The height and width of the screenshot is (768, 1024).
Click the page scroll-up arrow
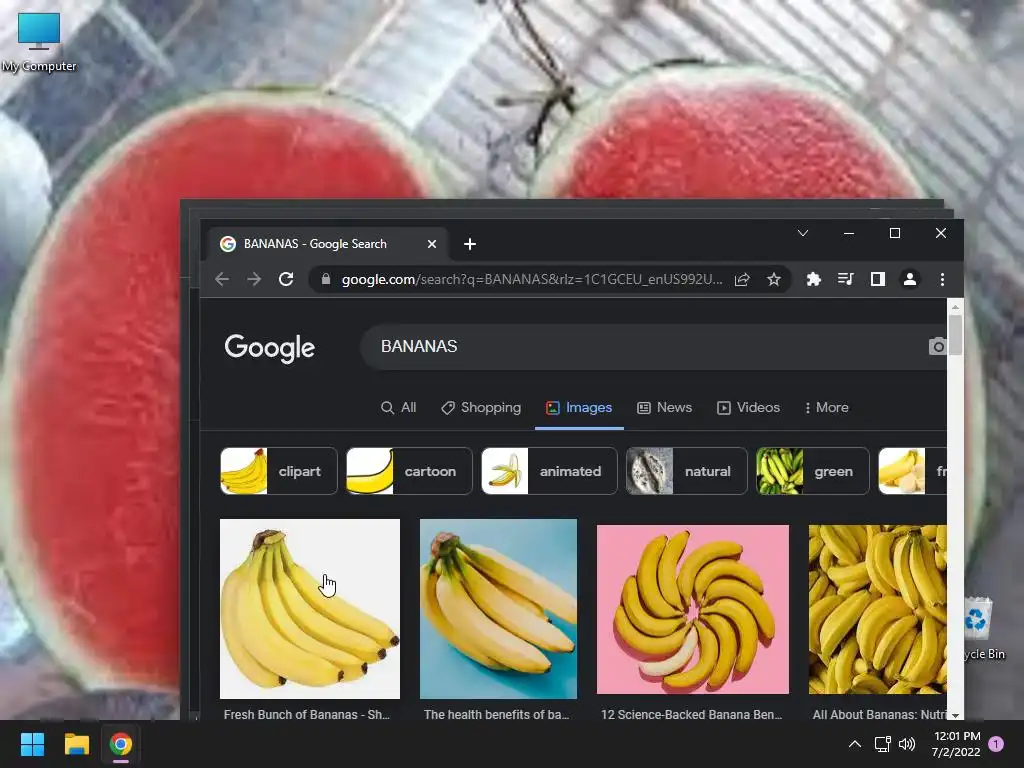(955, 307)
